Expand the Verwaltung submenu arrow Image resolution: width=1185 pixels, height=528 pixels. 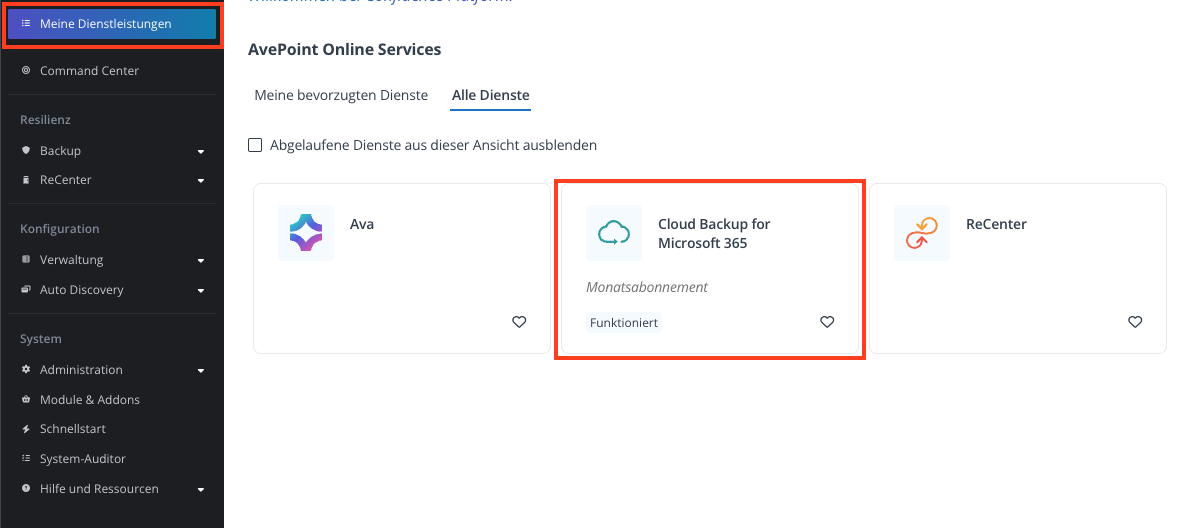pyautogui.click(x=201, y=261)
